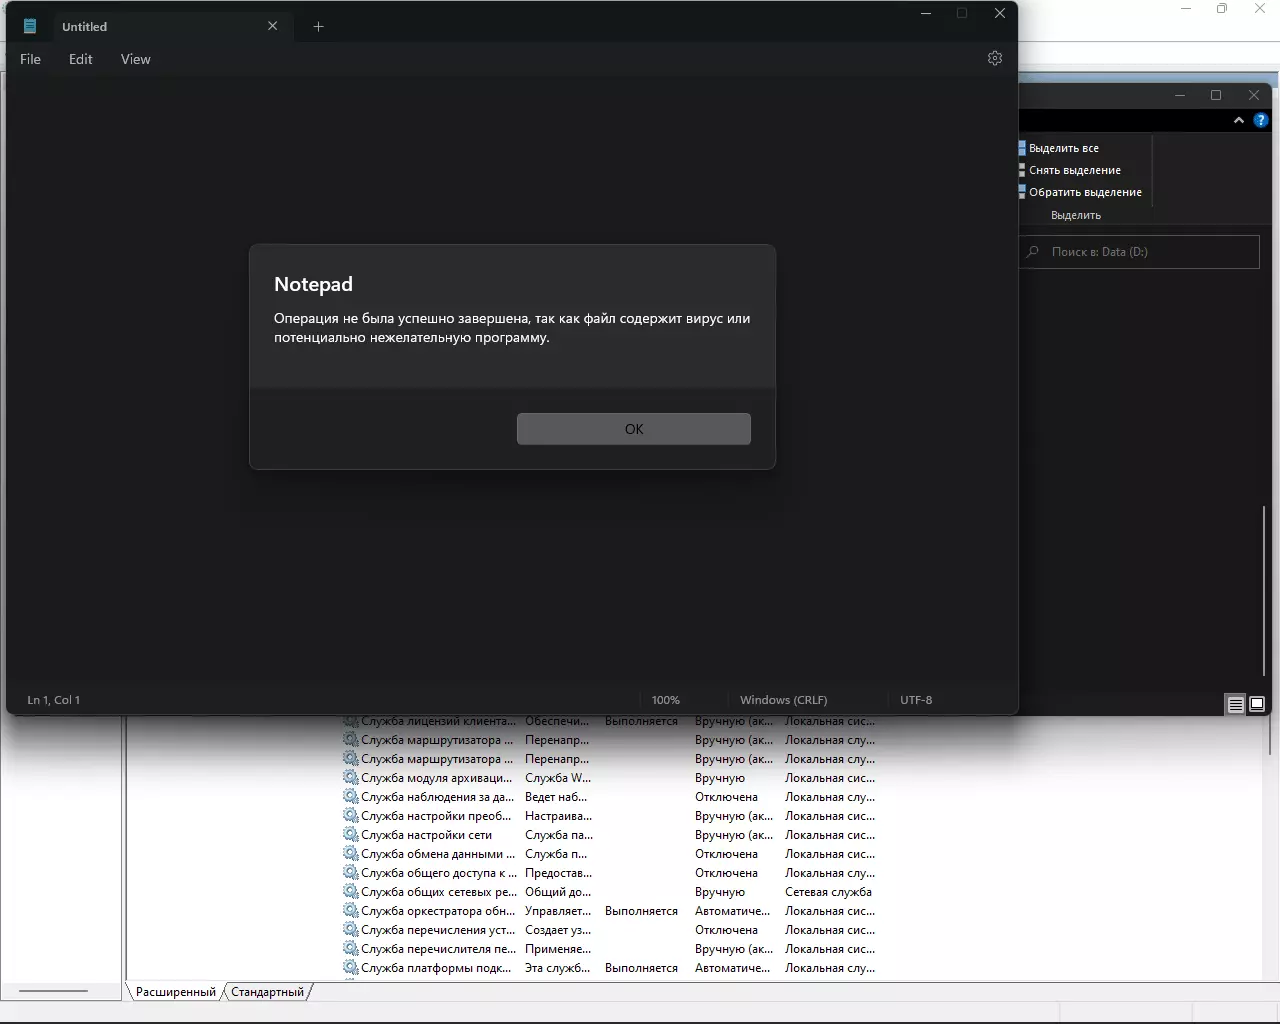This screenshot has height=1024, width=1280.
Task: Open the File menu in Notepad
Action: coord(31,59)
